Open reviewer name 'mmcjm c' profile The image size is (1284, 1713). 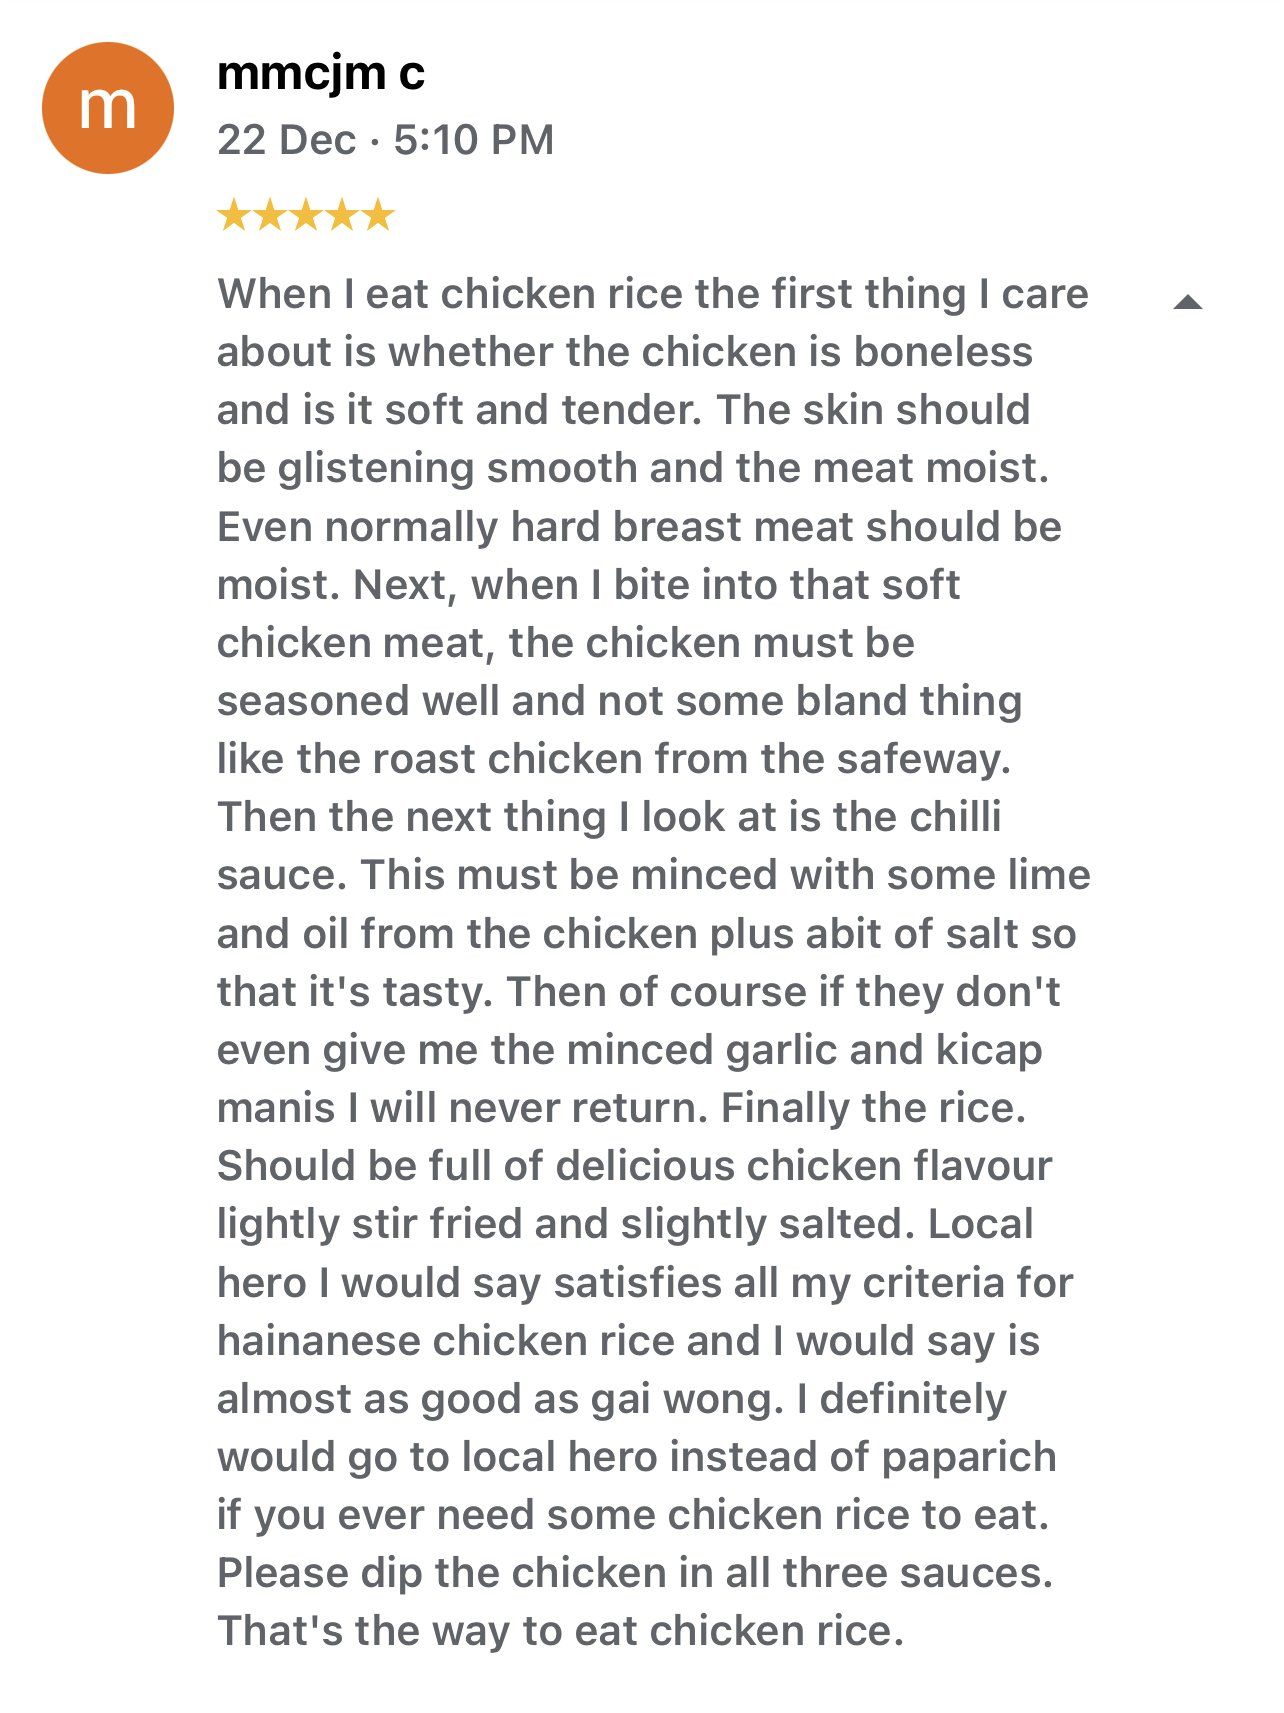click(320, 73)
